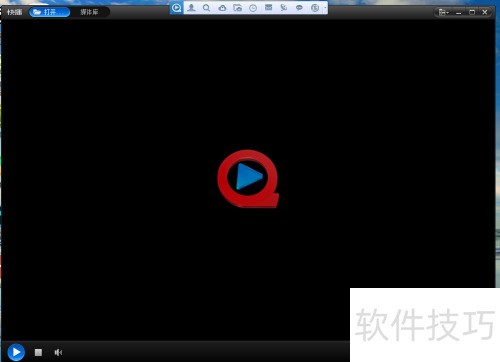The width and height of the screenshot is (500, 362).
Task: Open the user profile icon in toolbar
Action: click(191, 8)
